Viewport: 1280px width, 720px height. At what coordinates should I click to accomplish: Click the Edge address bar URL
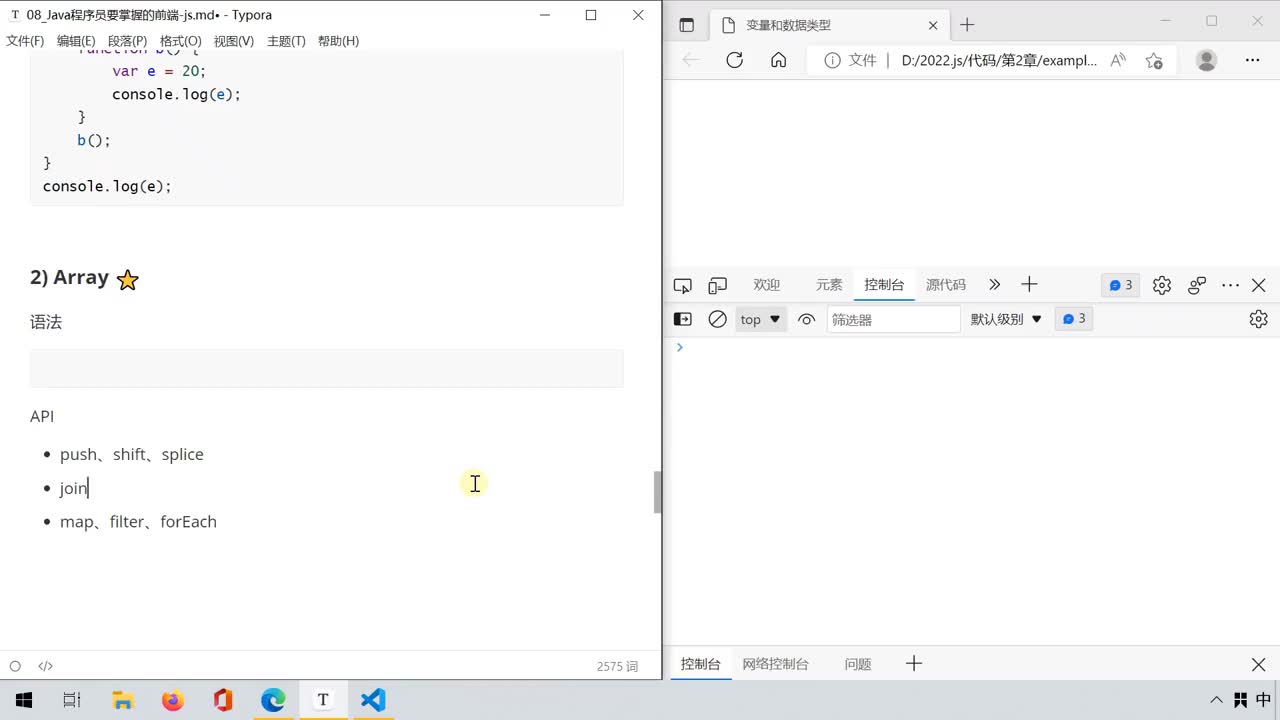click(x=999, y=60)
